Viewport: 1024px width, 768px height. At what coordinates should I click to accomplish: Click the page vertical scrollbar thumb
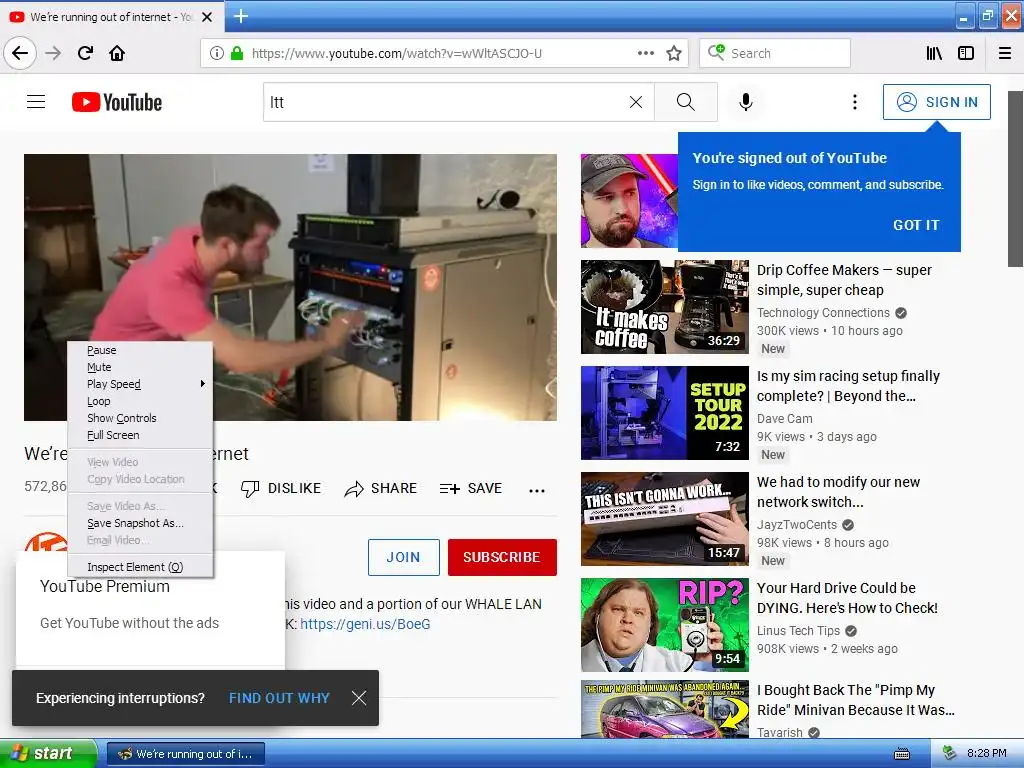(1015, 179)
